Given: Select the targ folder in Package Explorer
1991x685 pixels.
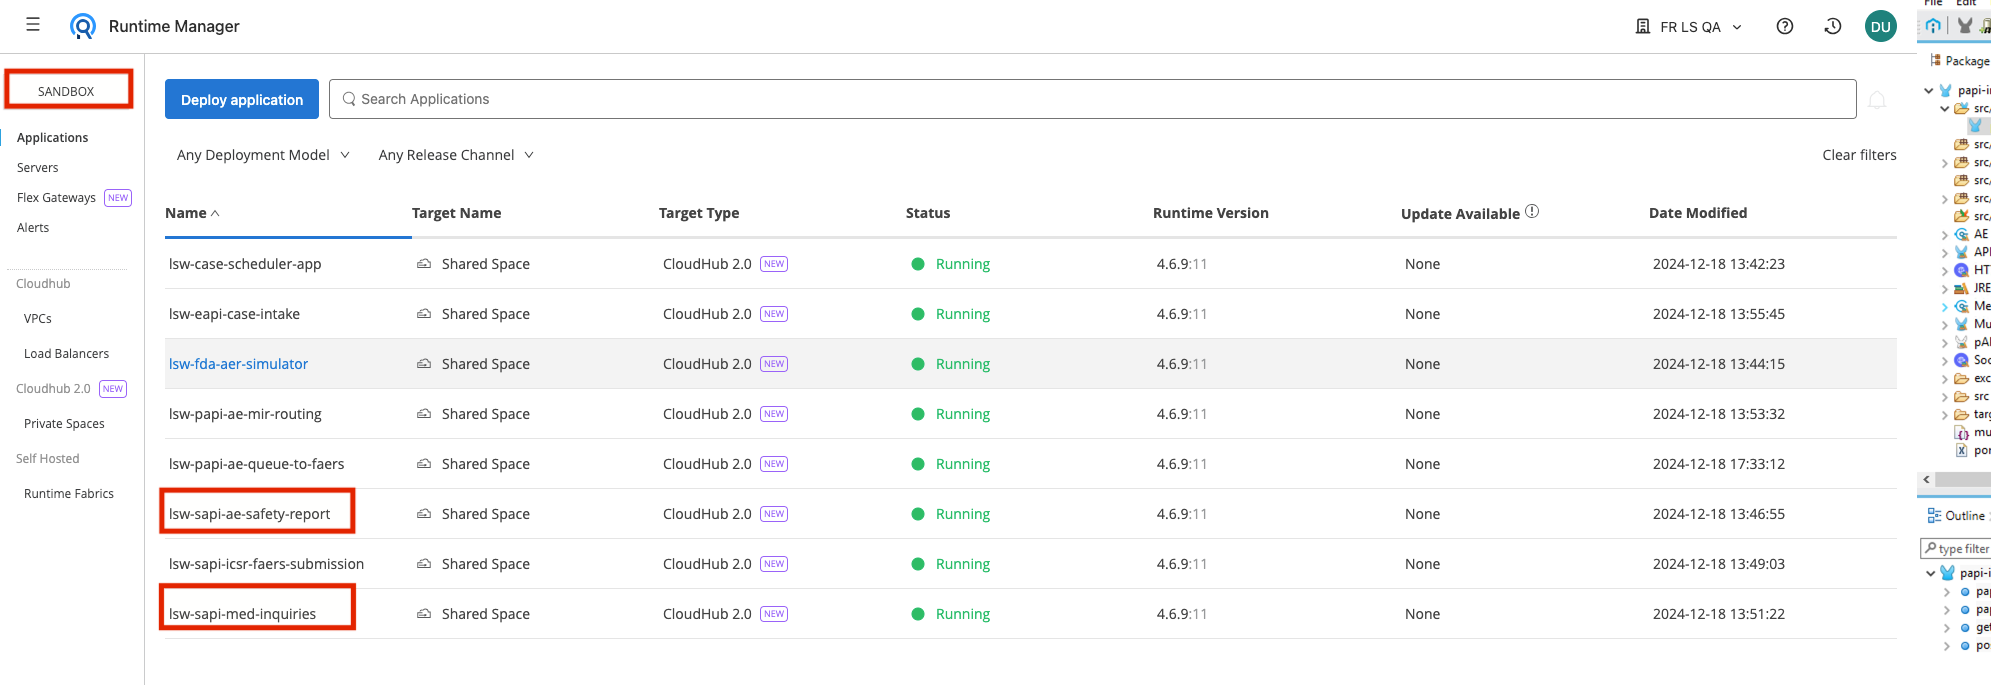Looking at the screenshot, I should (1973, 415).
